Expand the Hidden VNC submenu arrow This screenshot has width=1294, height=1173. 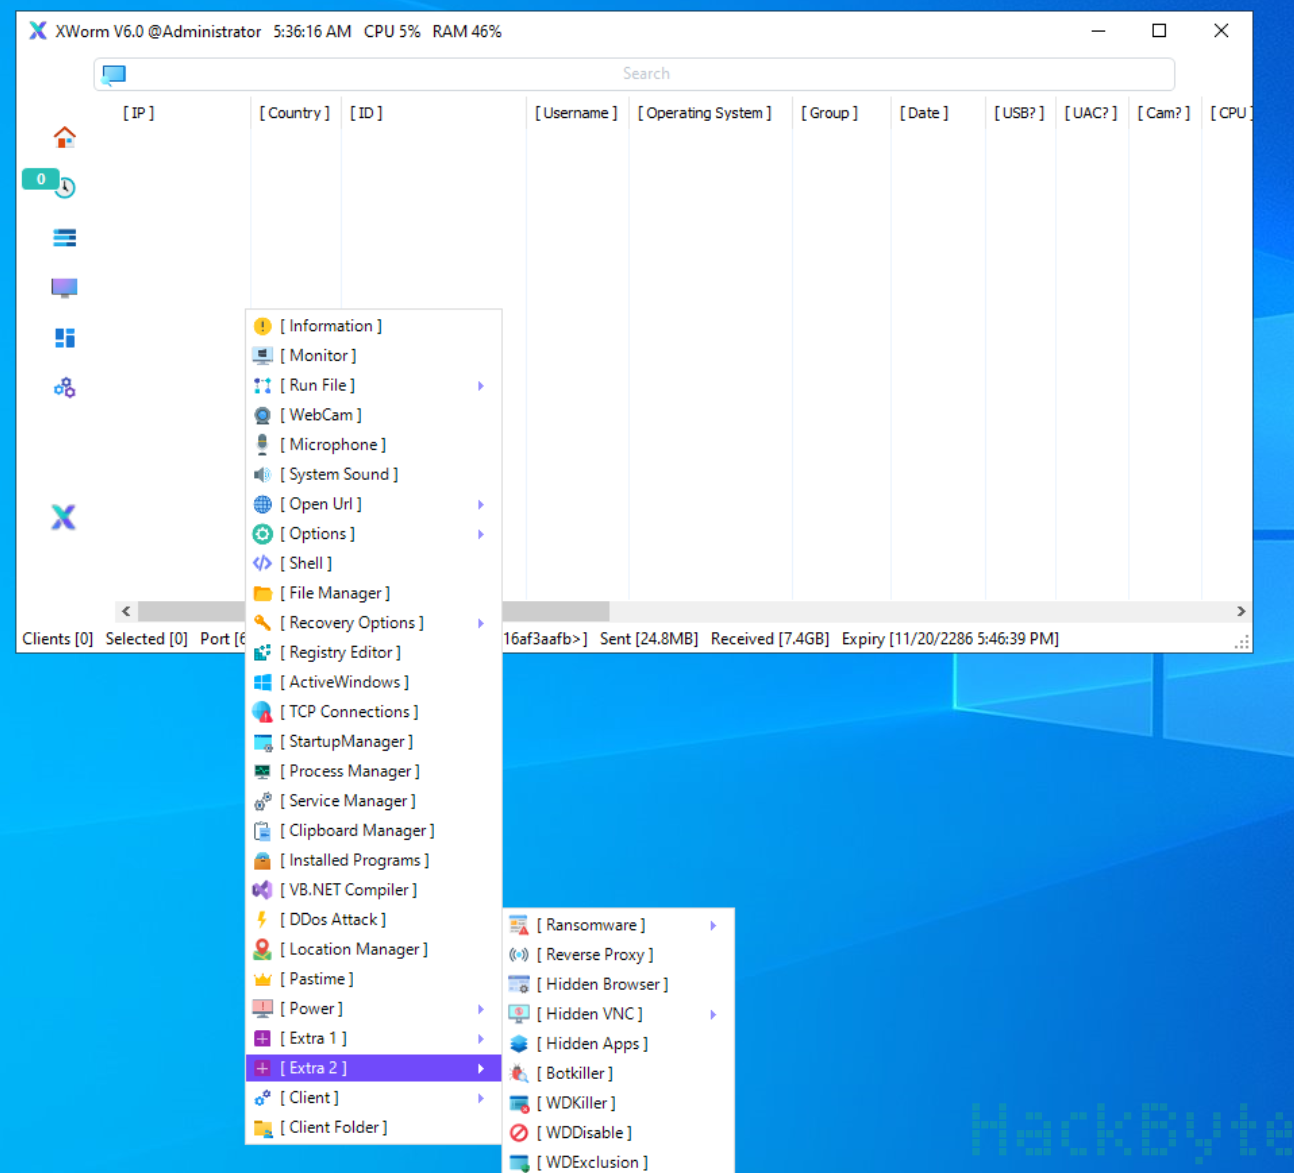(713, 1014)
